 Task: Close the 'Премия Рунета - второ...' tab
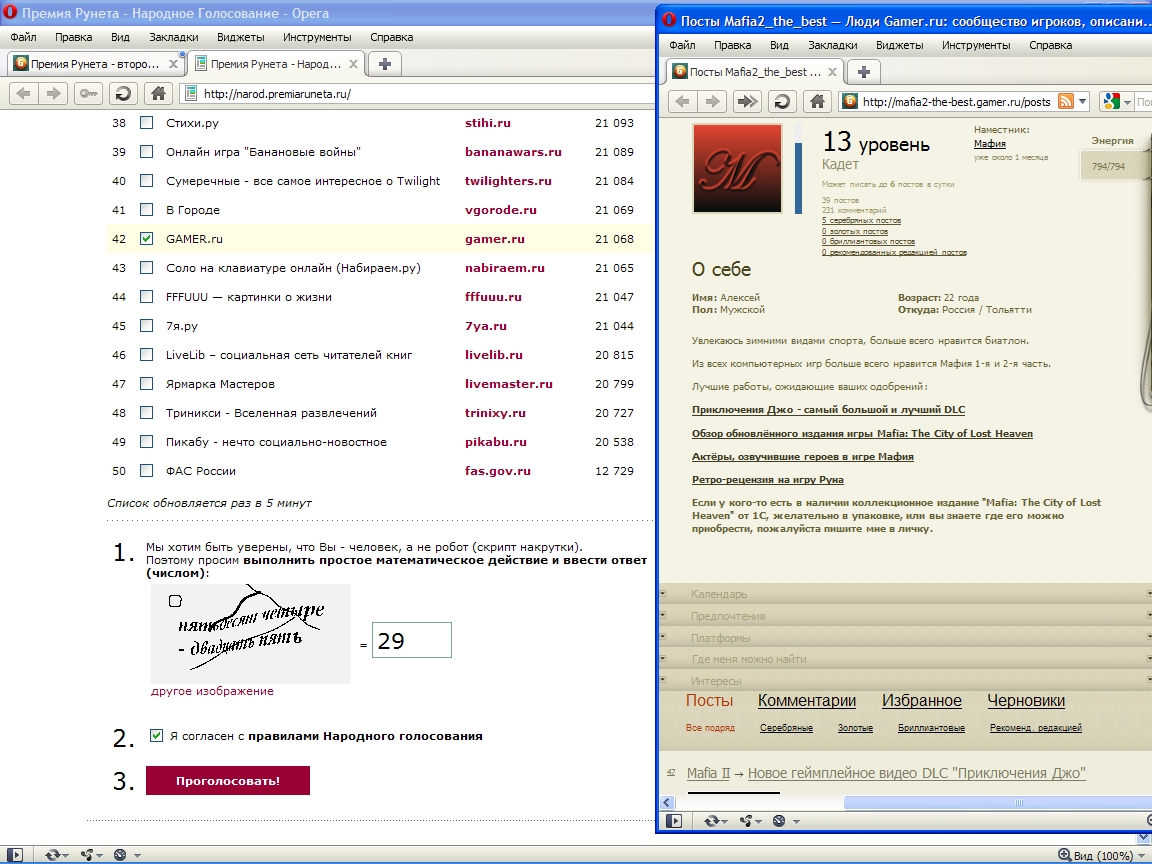click(173, 64)
